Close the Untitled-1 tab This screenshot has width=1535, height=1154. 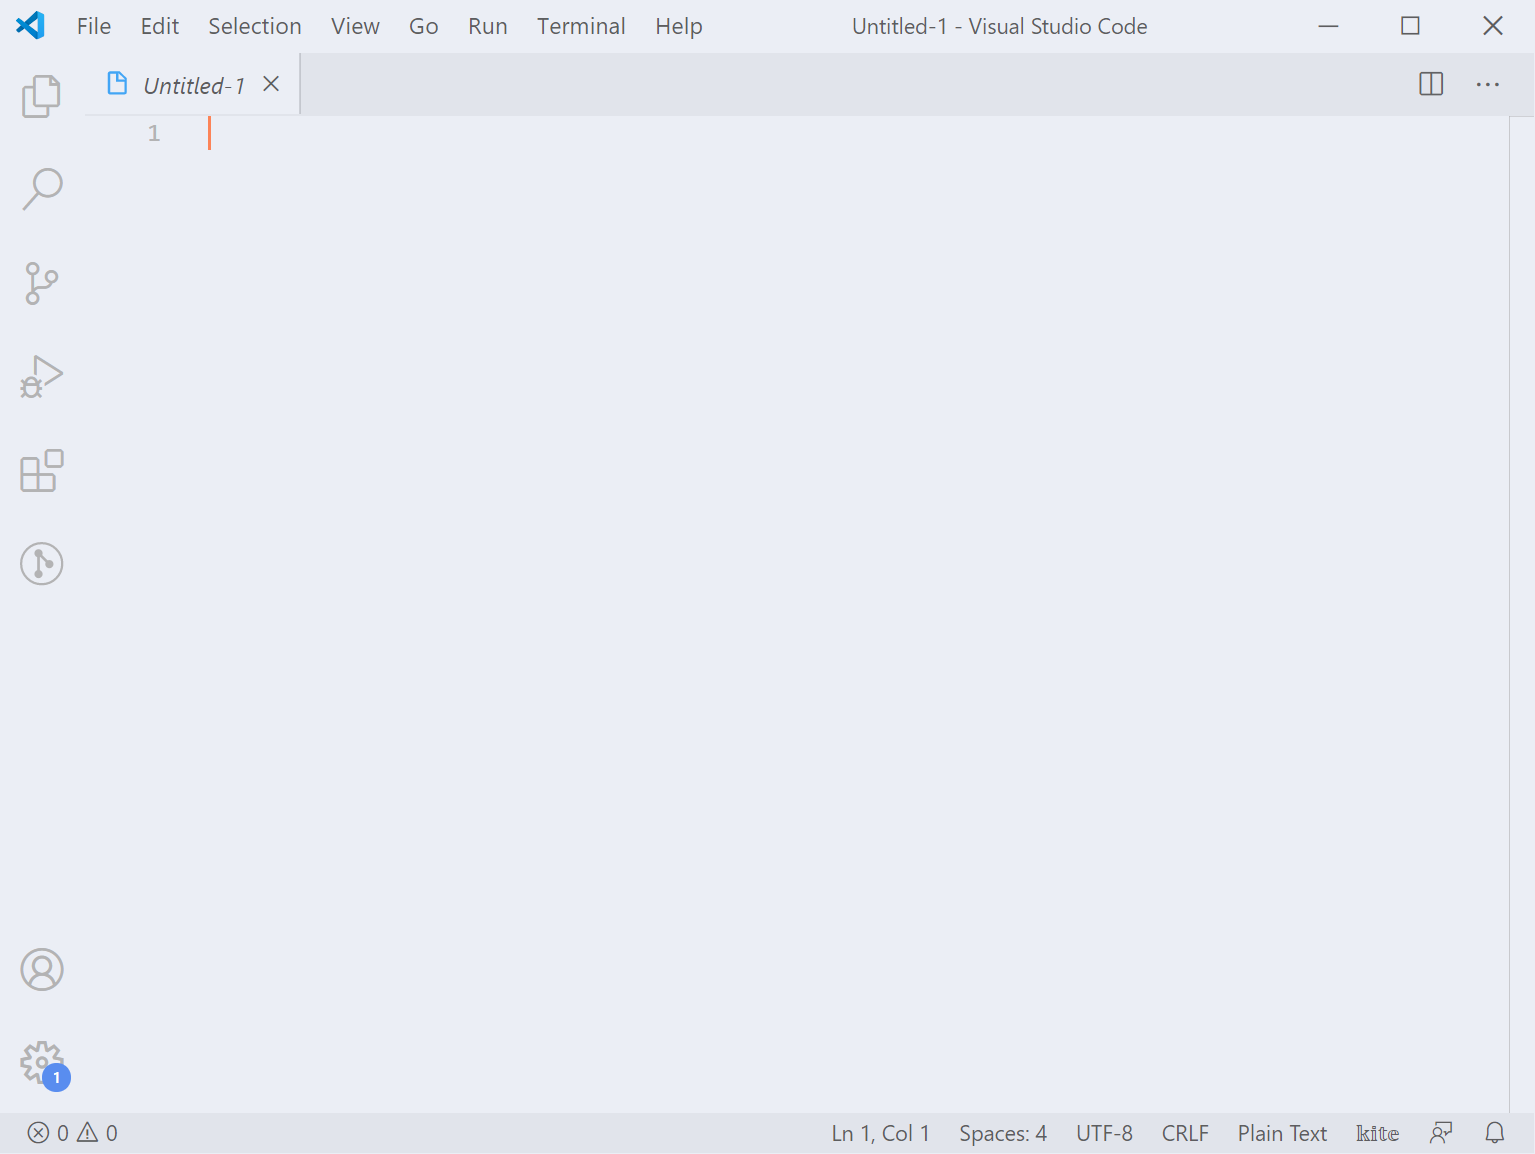[x=271, y=84]
